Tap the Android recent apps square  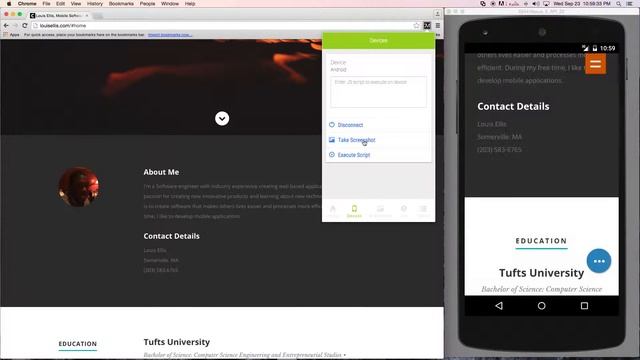(584, 306)
